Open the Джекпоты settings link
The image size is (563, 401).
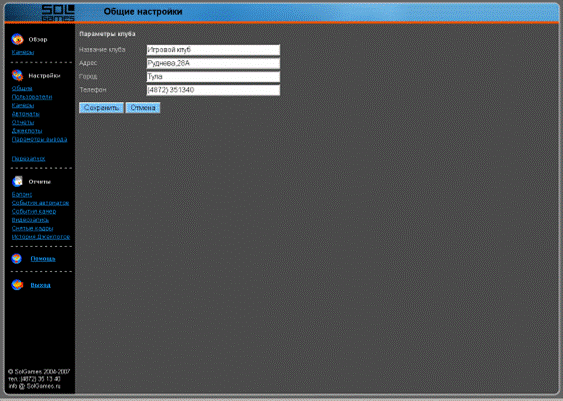27,131
